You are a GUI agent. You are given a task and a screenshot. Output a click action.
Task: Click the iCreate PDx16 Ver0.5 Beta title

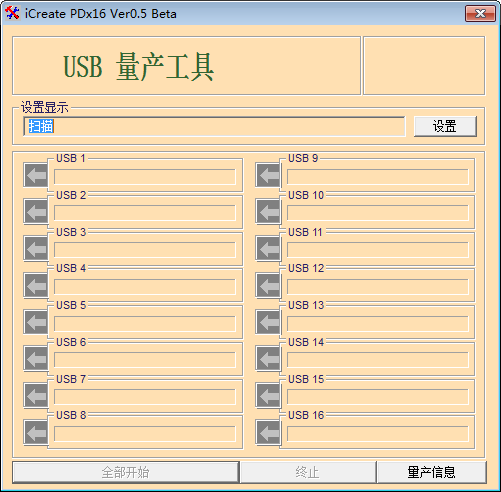pos(101,14)
